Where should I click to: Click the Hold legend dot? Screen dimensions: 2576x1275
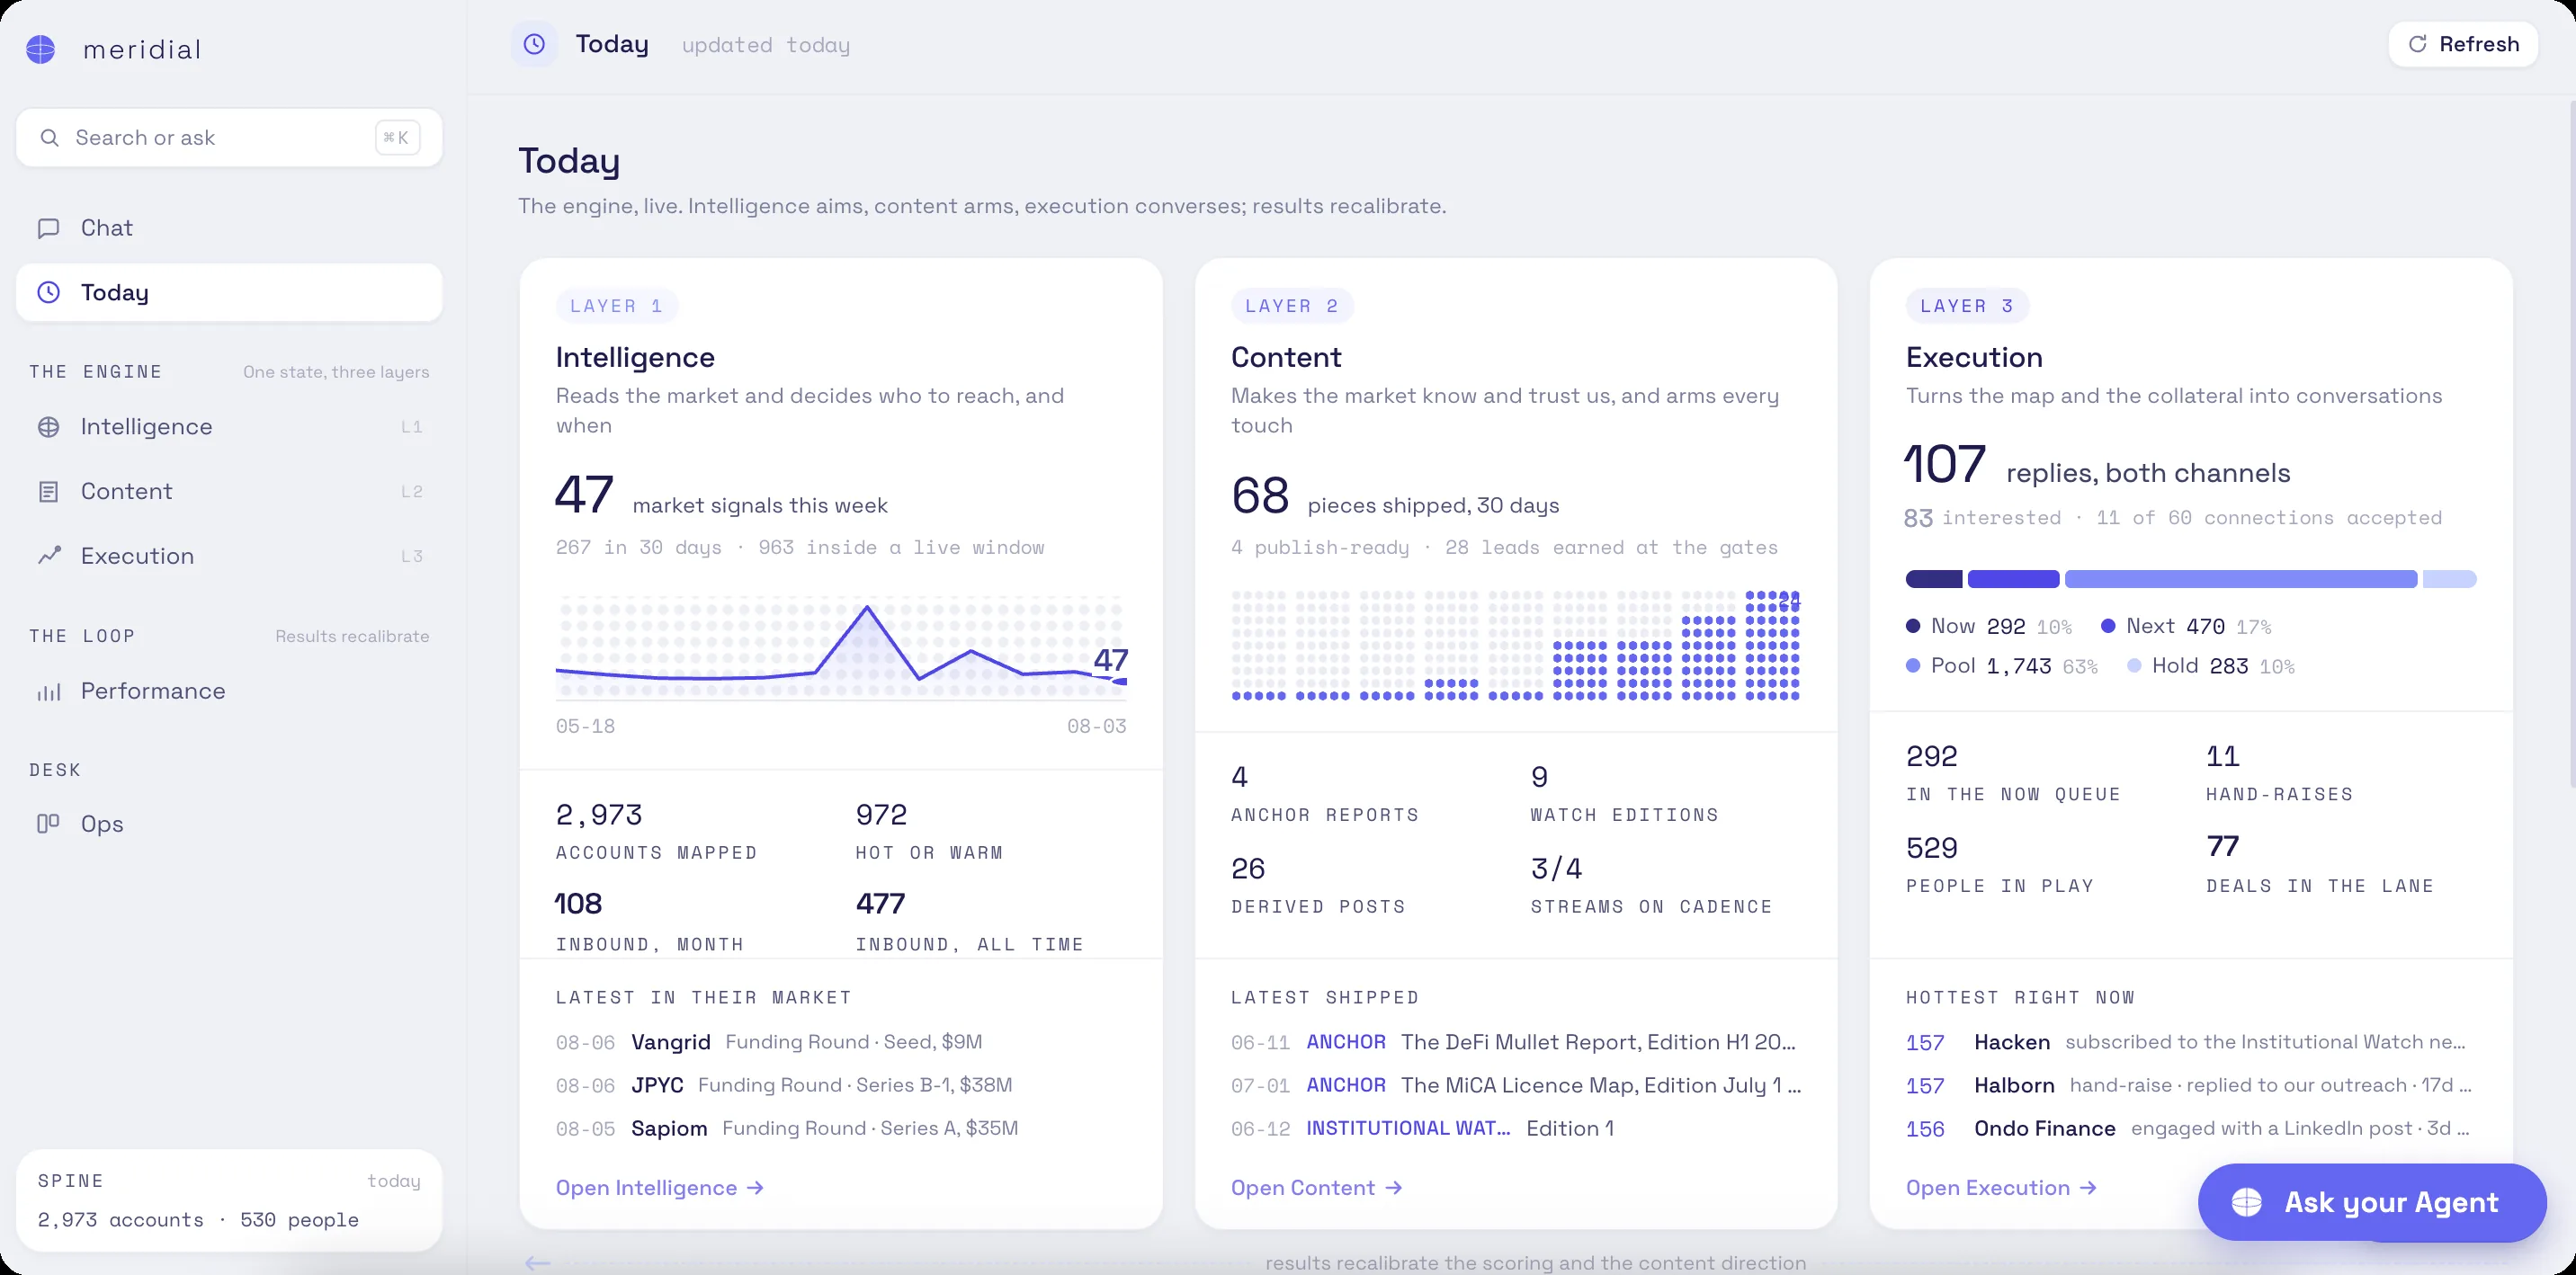(2134, 666)
